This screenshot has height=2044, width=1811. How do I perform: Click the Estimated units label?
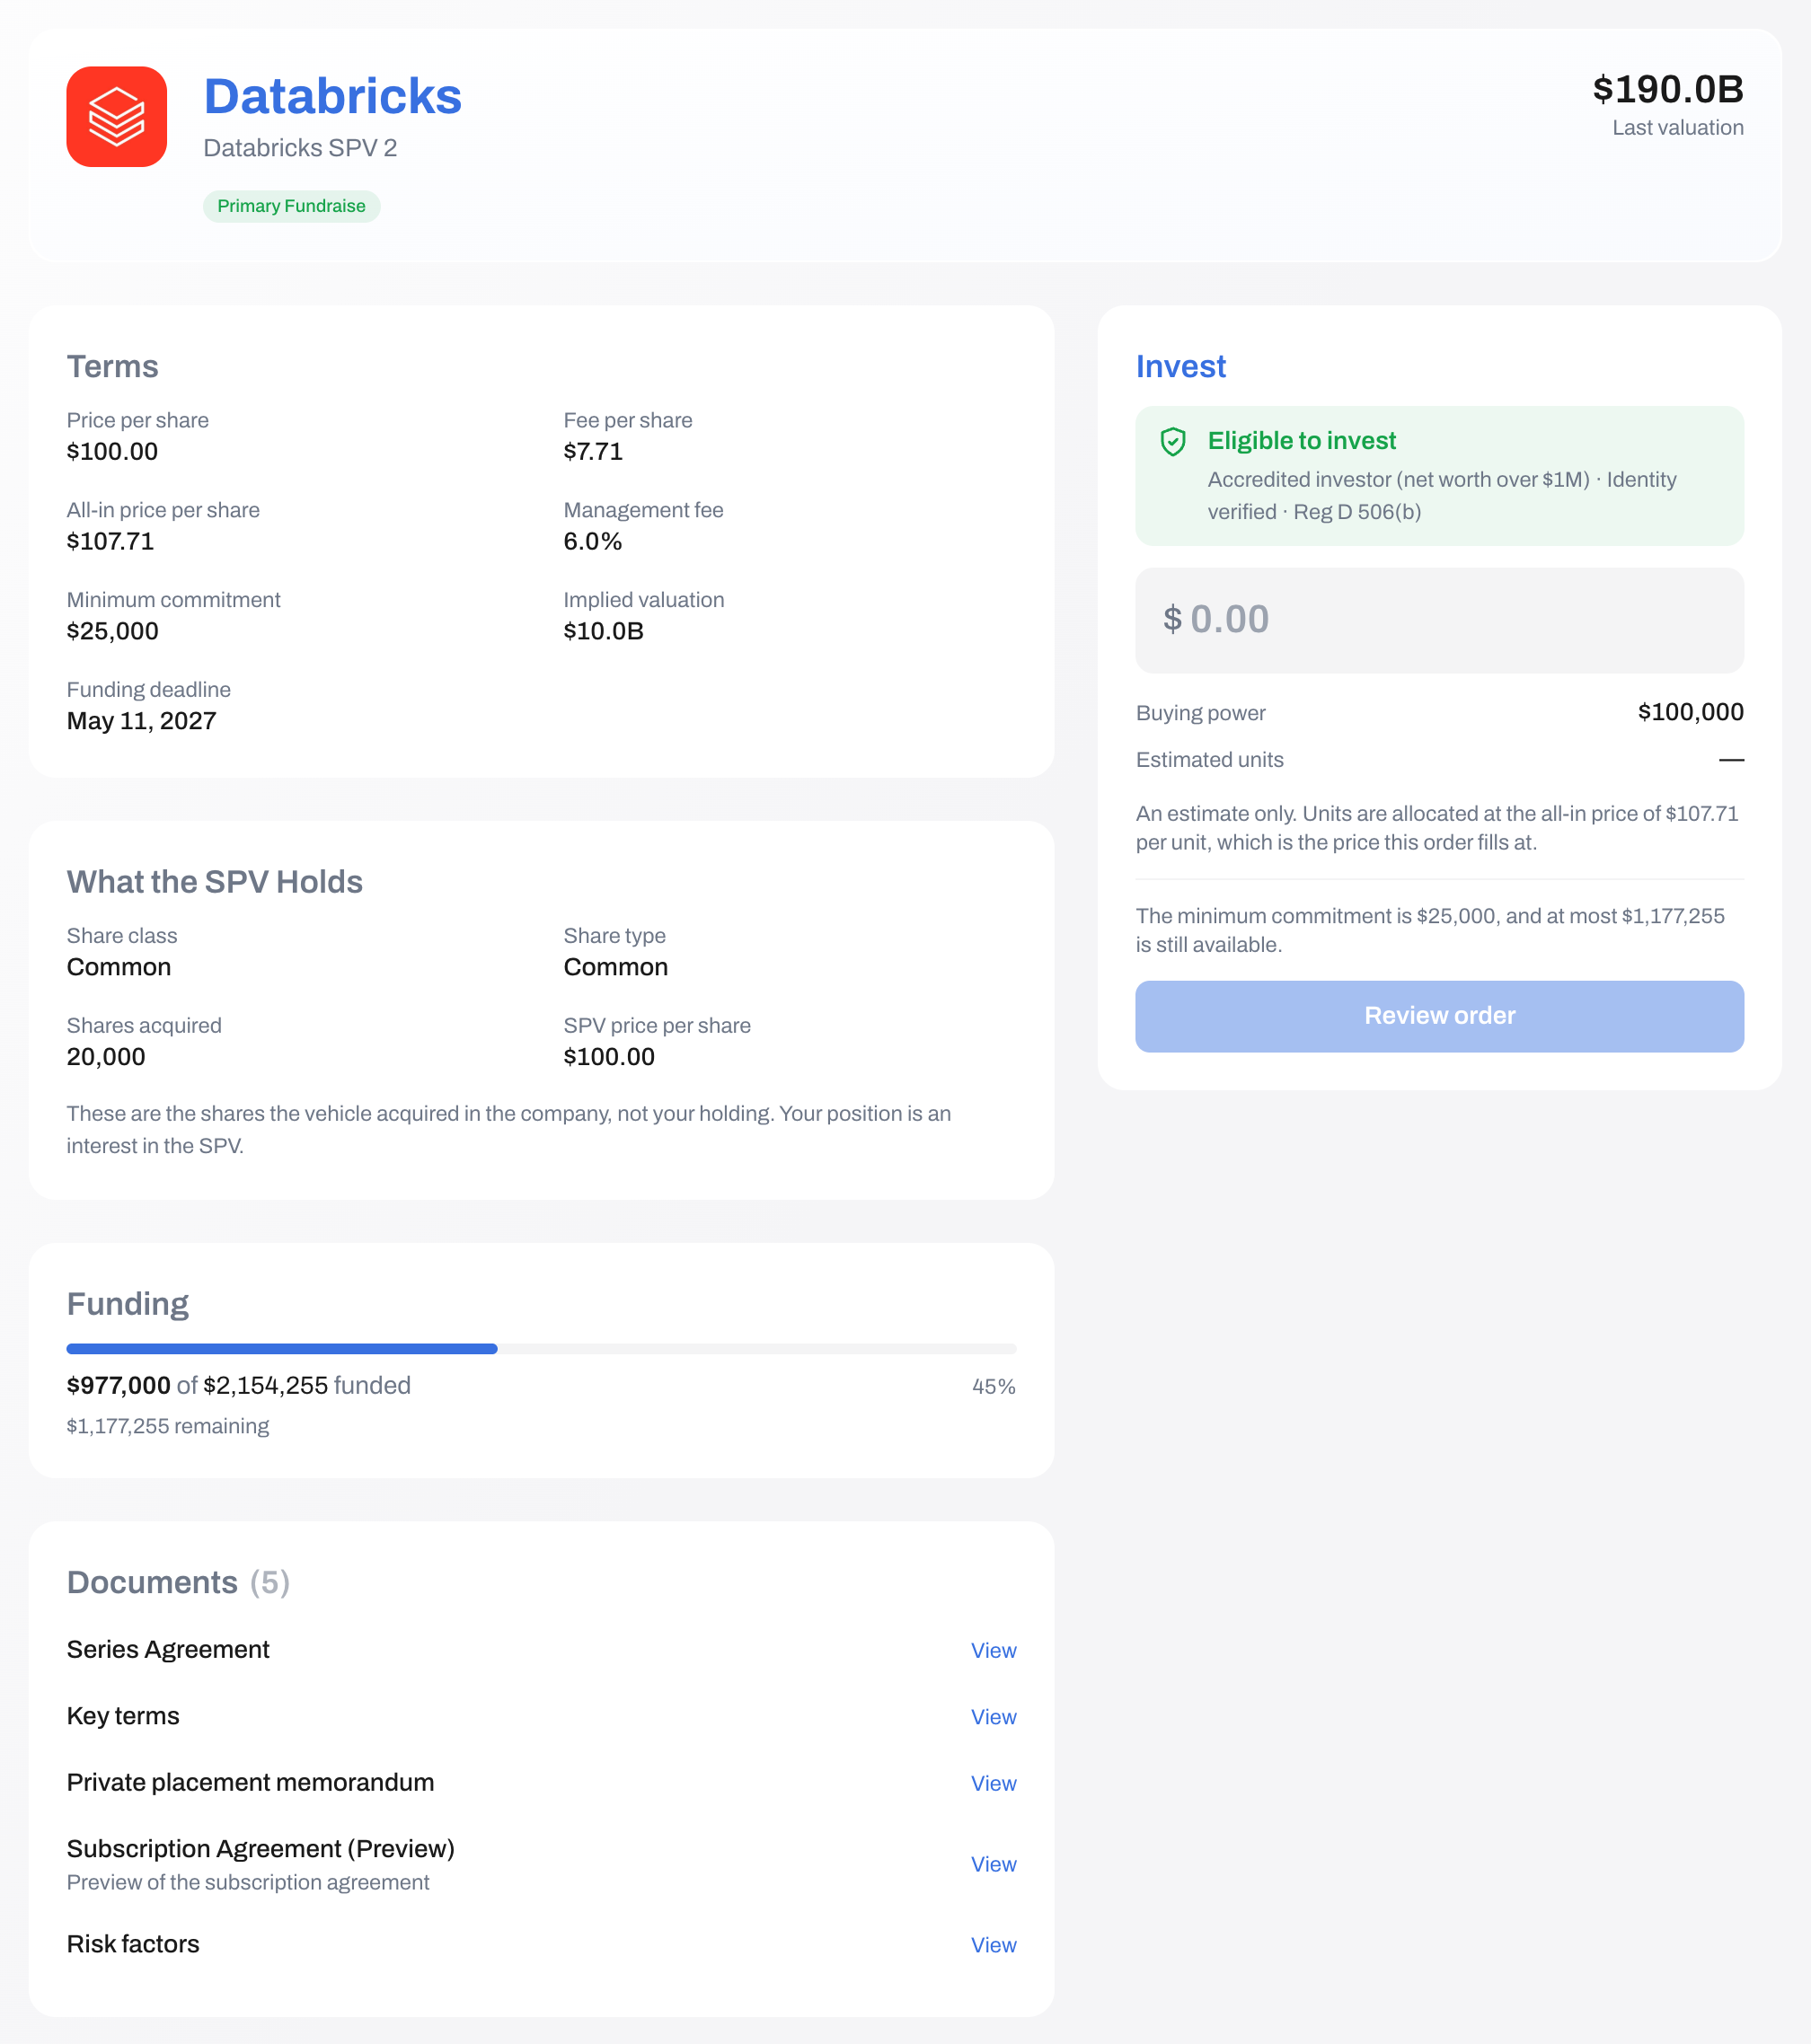(1209, 760)
